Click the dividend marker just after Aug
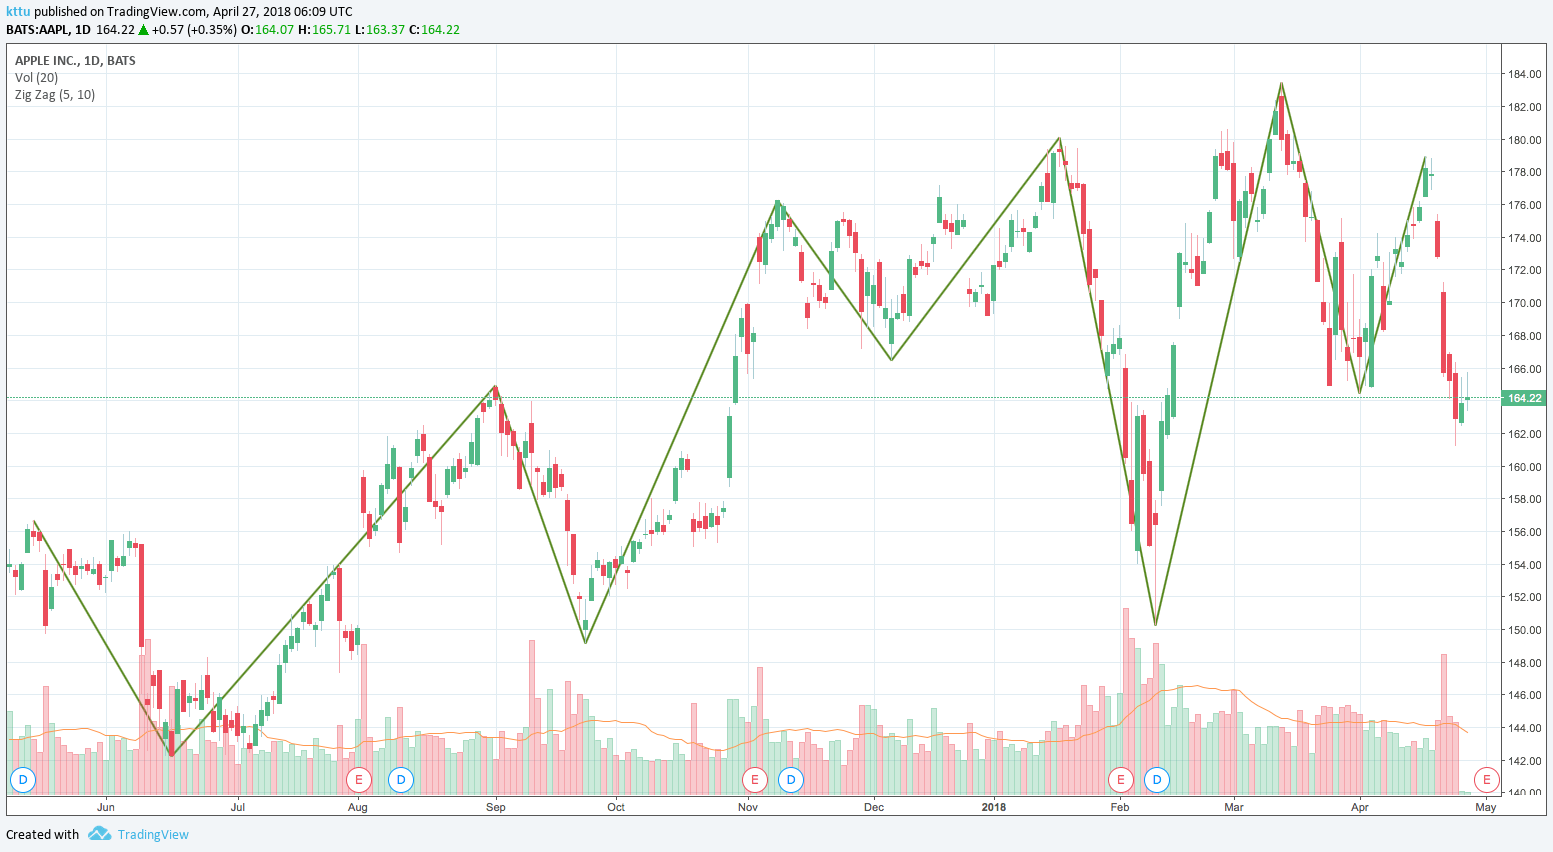Viewport: 1553px width, 852px height. [x=401, y=780]
